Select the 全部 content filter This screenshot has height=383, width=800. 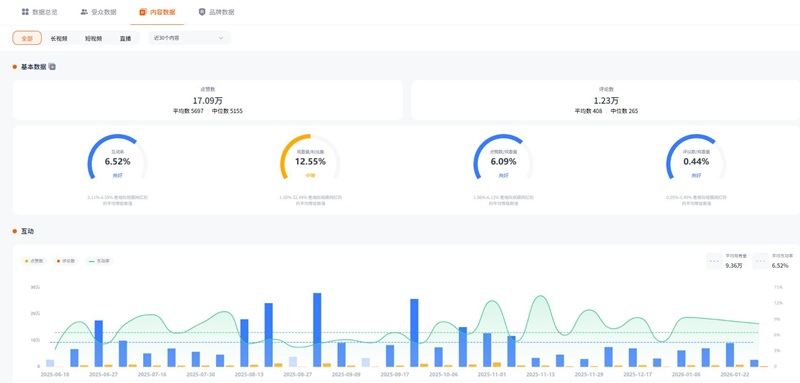(27, 38)
